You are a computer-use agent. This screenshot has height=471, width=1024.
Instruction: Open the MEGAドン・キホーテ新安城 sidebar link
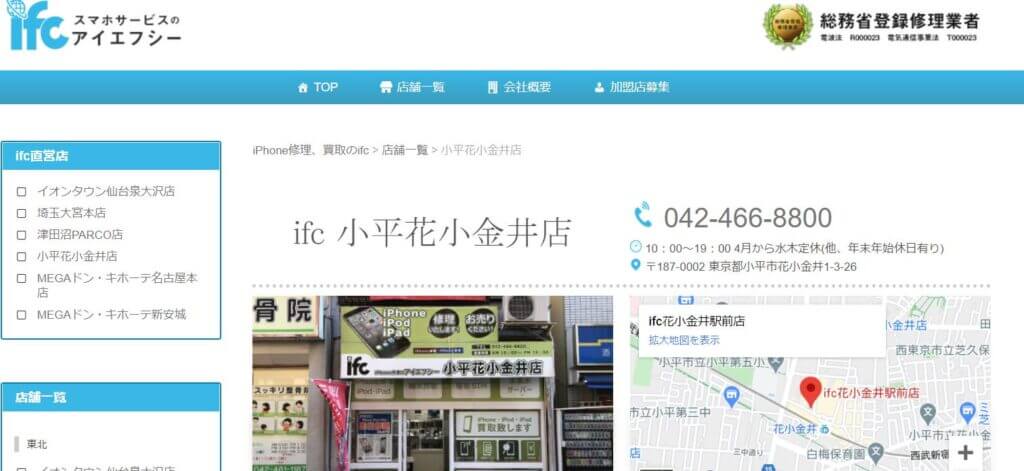point(111,314)
